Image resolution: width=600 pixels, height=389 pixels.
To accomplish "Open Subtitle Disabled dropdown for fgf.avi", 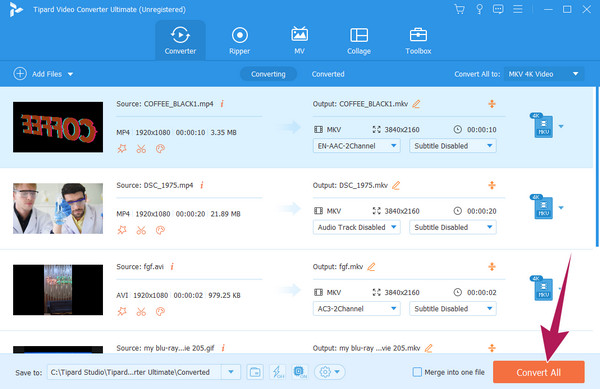I will [453, 309].
